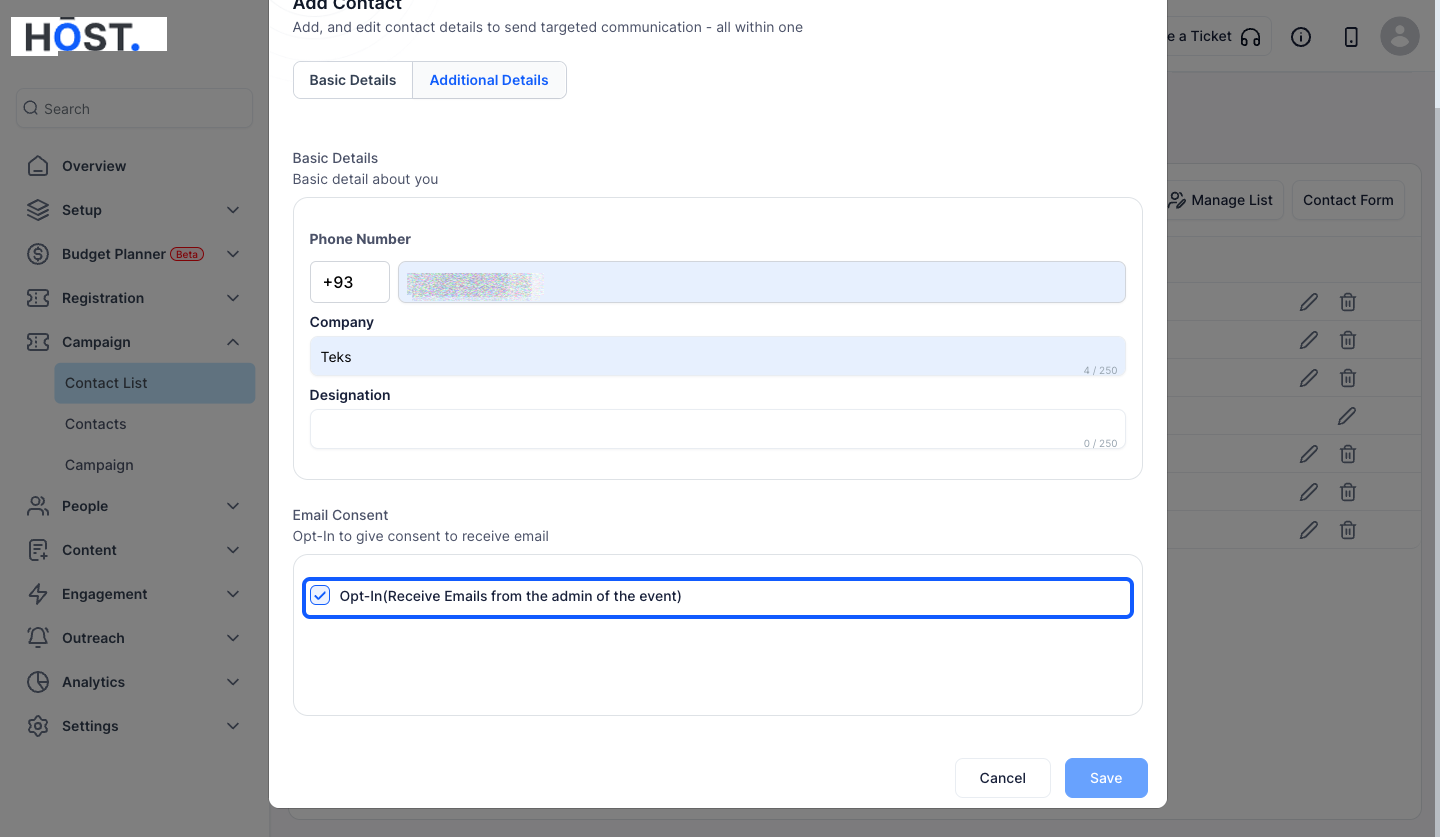
Task: Expand the Settings chevron
Action: (233, 726)
